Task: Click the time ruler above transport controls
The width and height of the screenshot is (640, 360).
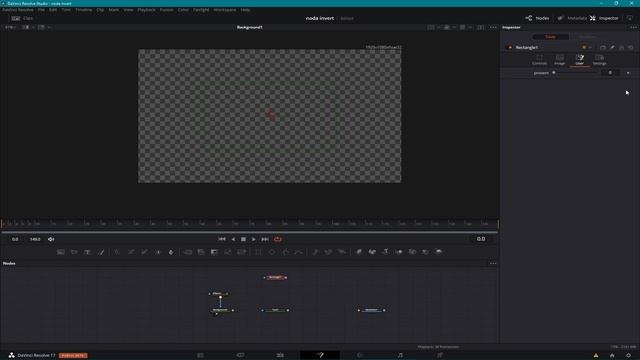Action: pyautogui.click(x=249, y=224)
